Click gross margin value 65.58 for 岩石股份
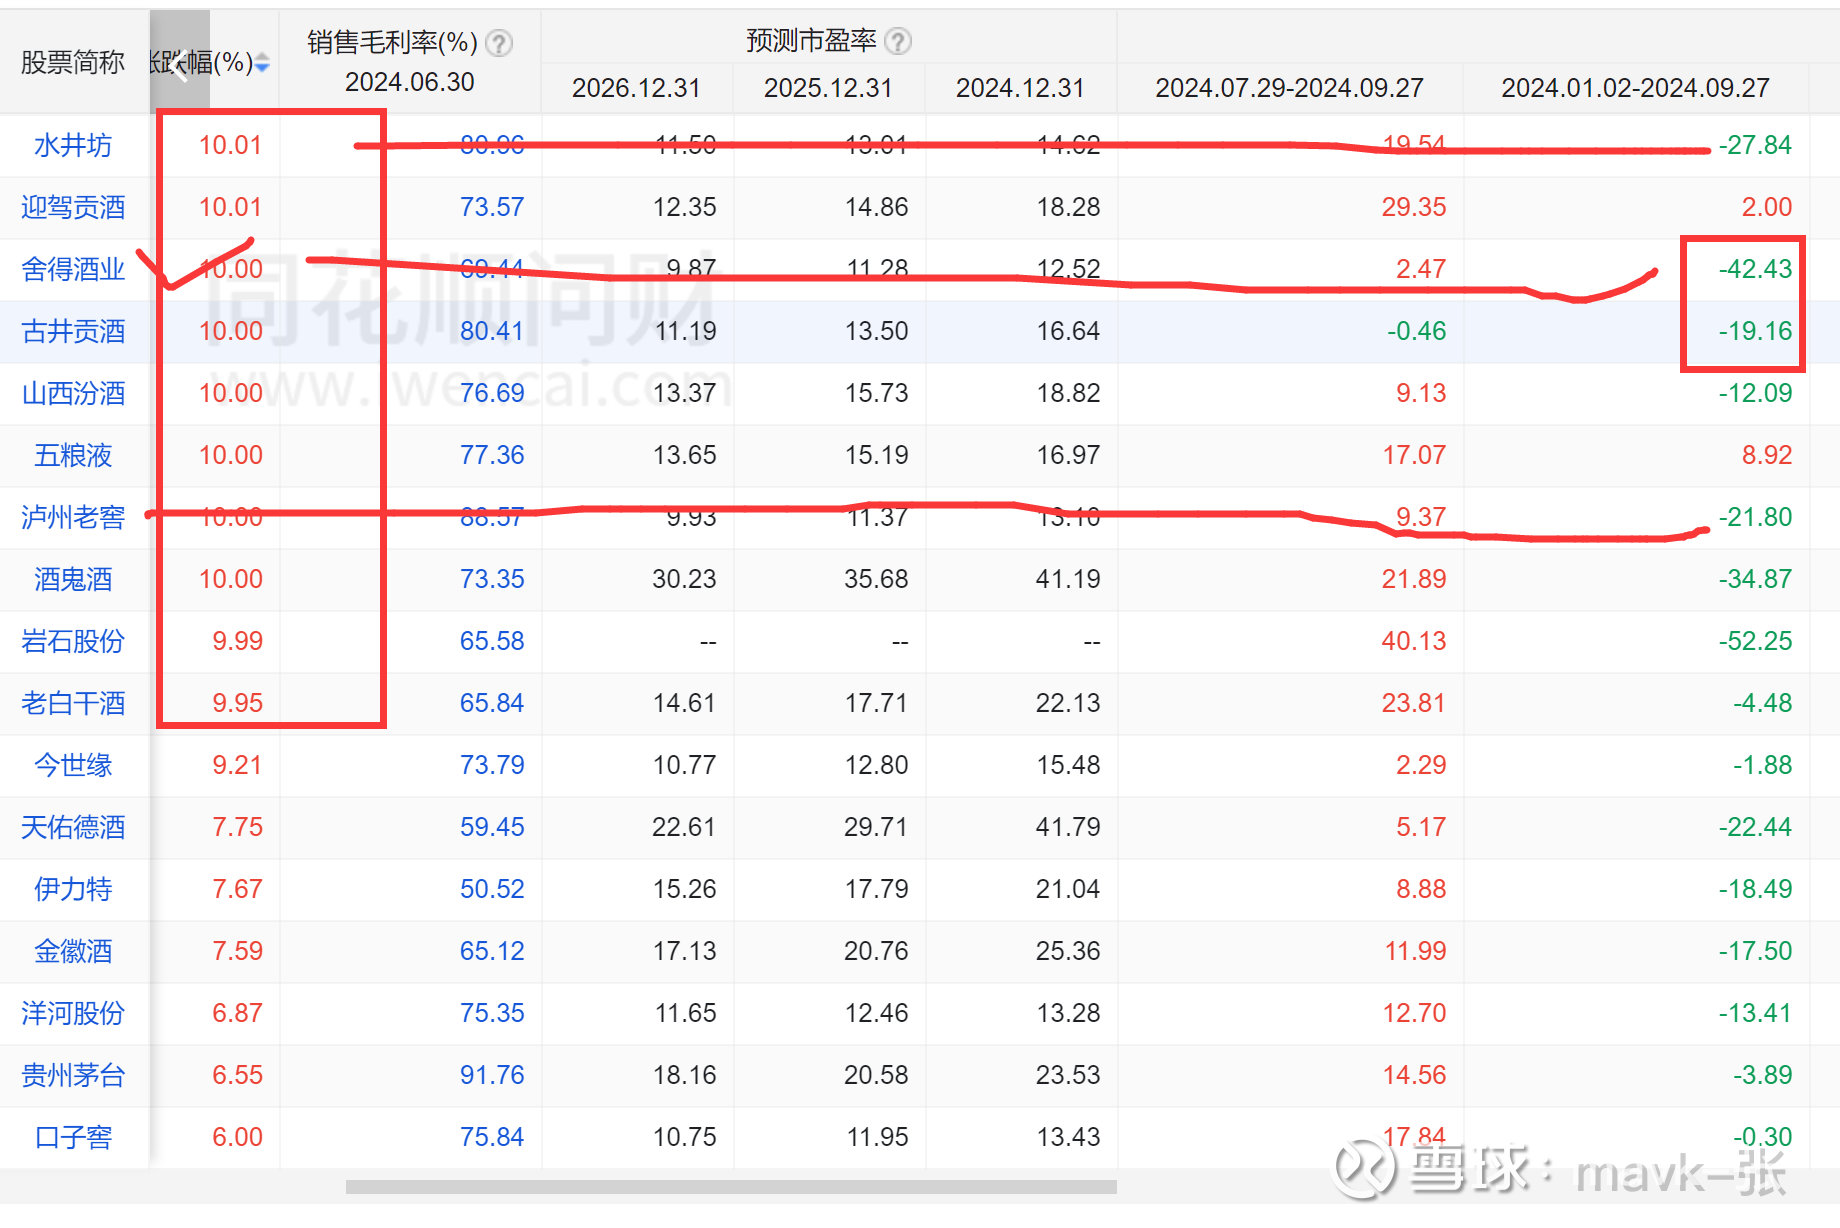Viewport: 1840px width, 1228px height. click(492, 641)
